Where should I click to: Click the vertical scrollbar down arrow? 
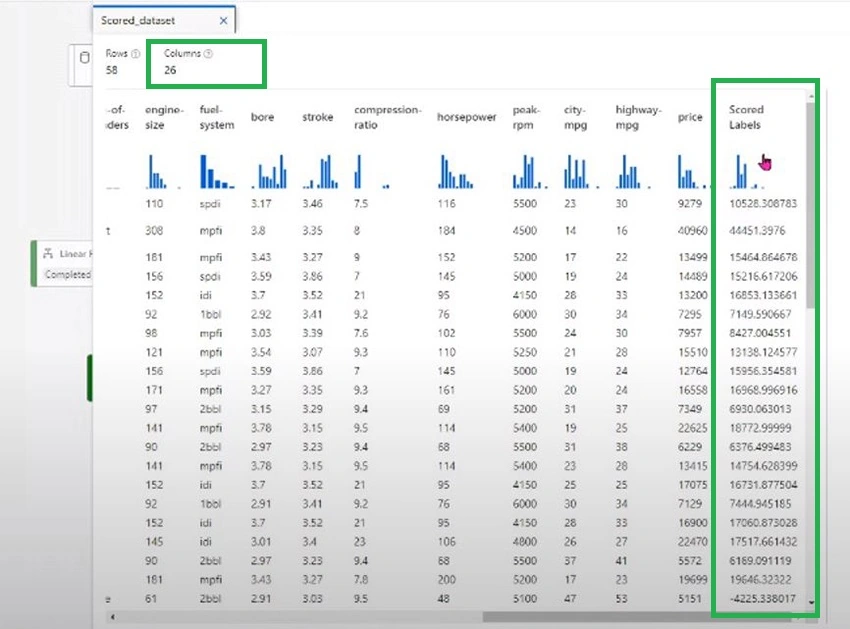[811, 602]
